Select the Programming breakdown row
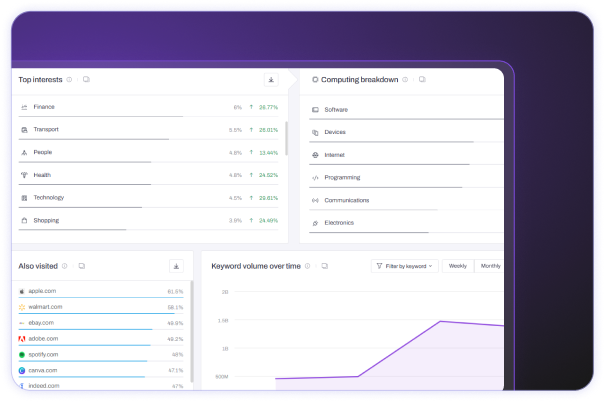The height and width of the screenshot is (402, 605). [x=406, y=178]
